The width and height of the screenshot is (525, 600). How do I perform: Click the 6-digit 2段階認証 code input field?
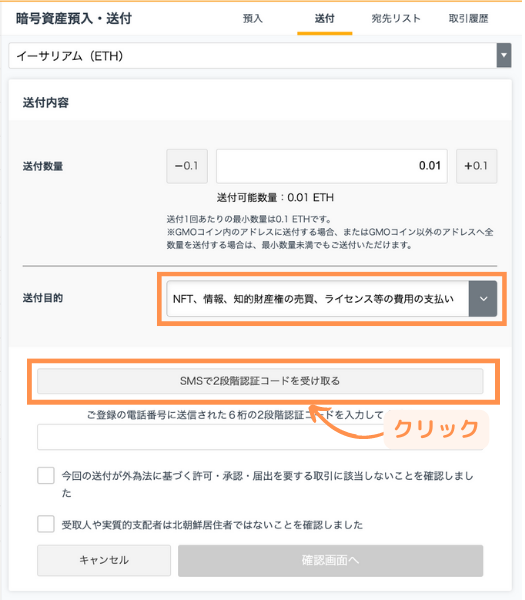click(261, 439)
